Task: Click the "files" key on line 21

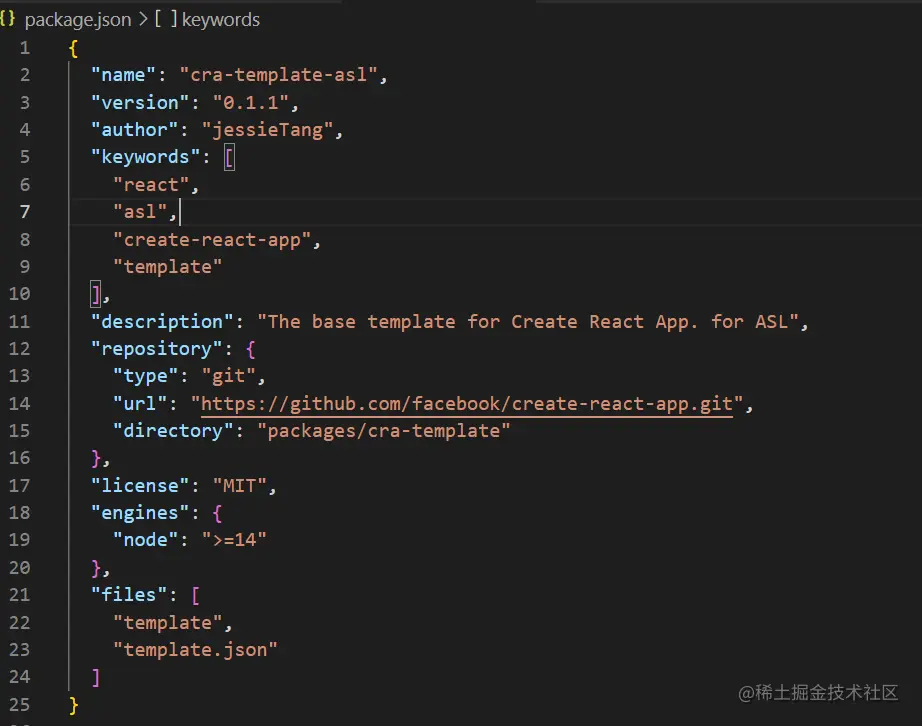Action: pyautogui.click(x=129, y=595)
